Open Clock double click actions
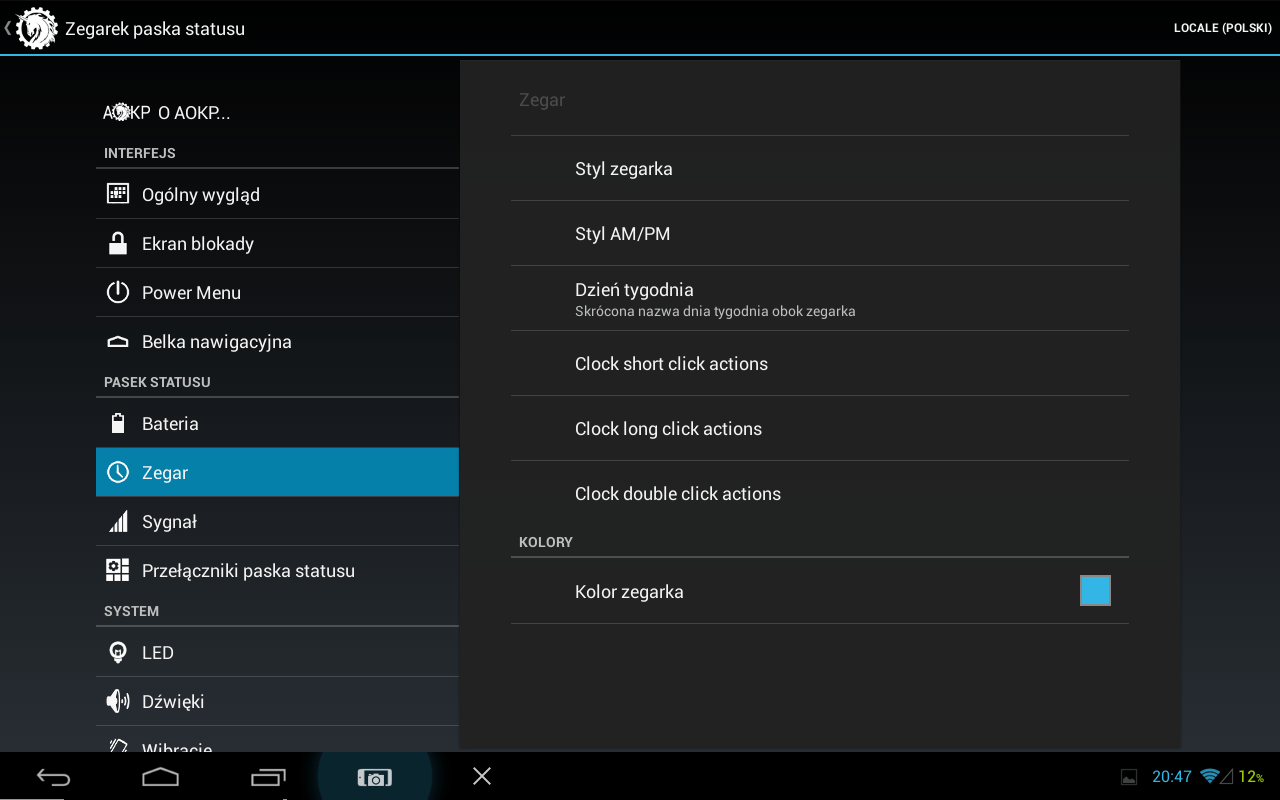Screen dimensions: 1280x800 pos(820,493)
